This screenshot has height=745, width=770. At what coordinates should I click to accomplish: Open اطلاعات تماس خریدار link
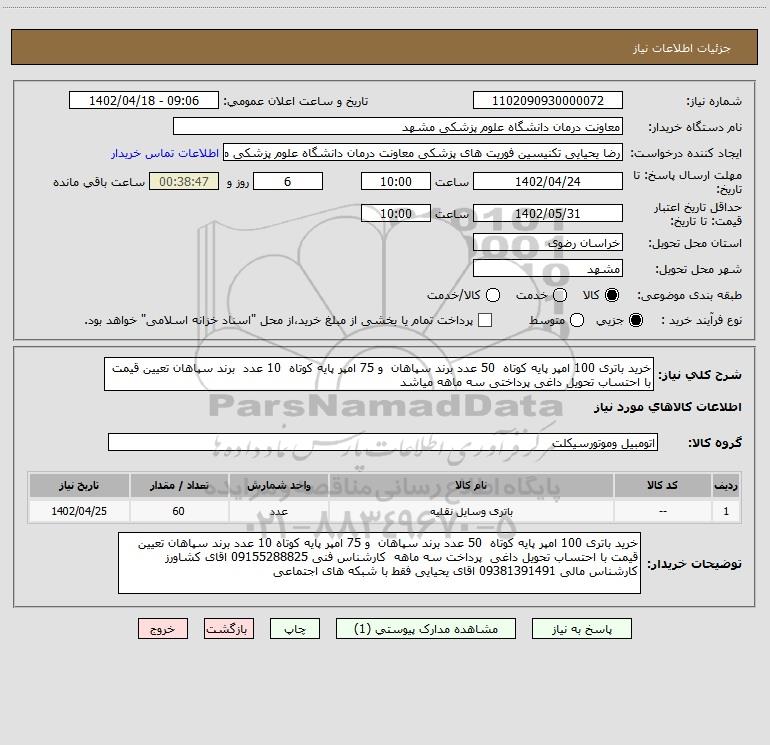click(165, 153)
